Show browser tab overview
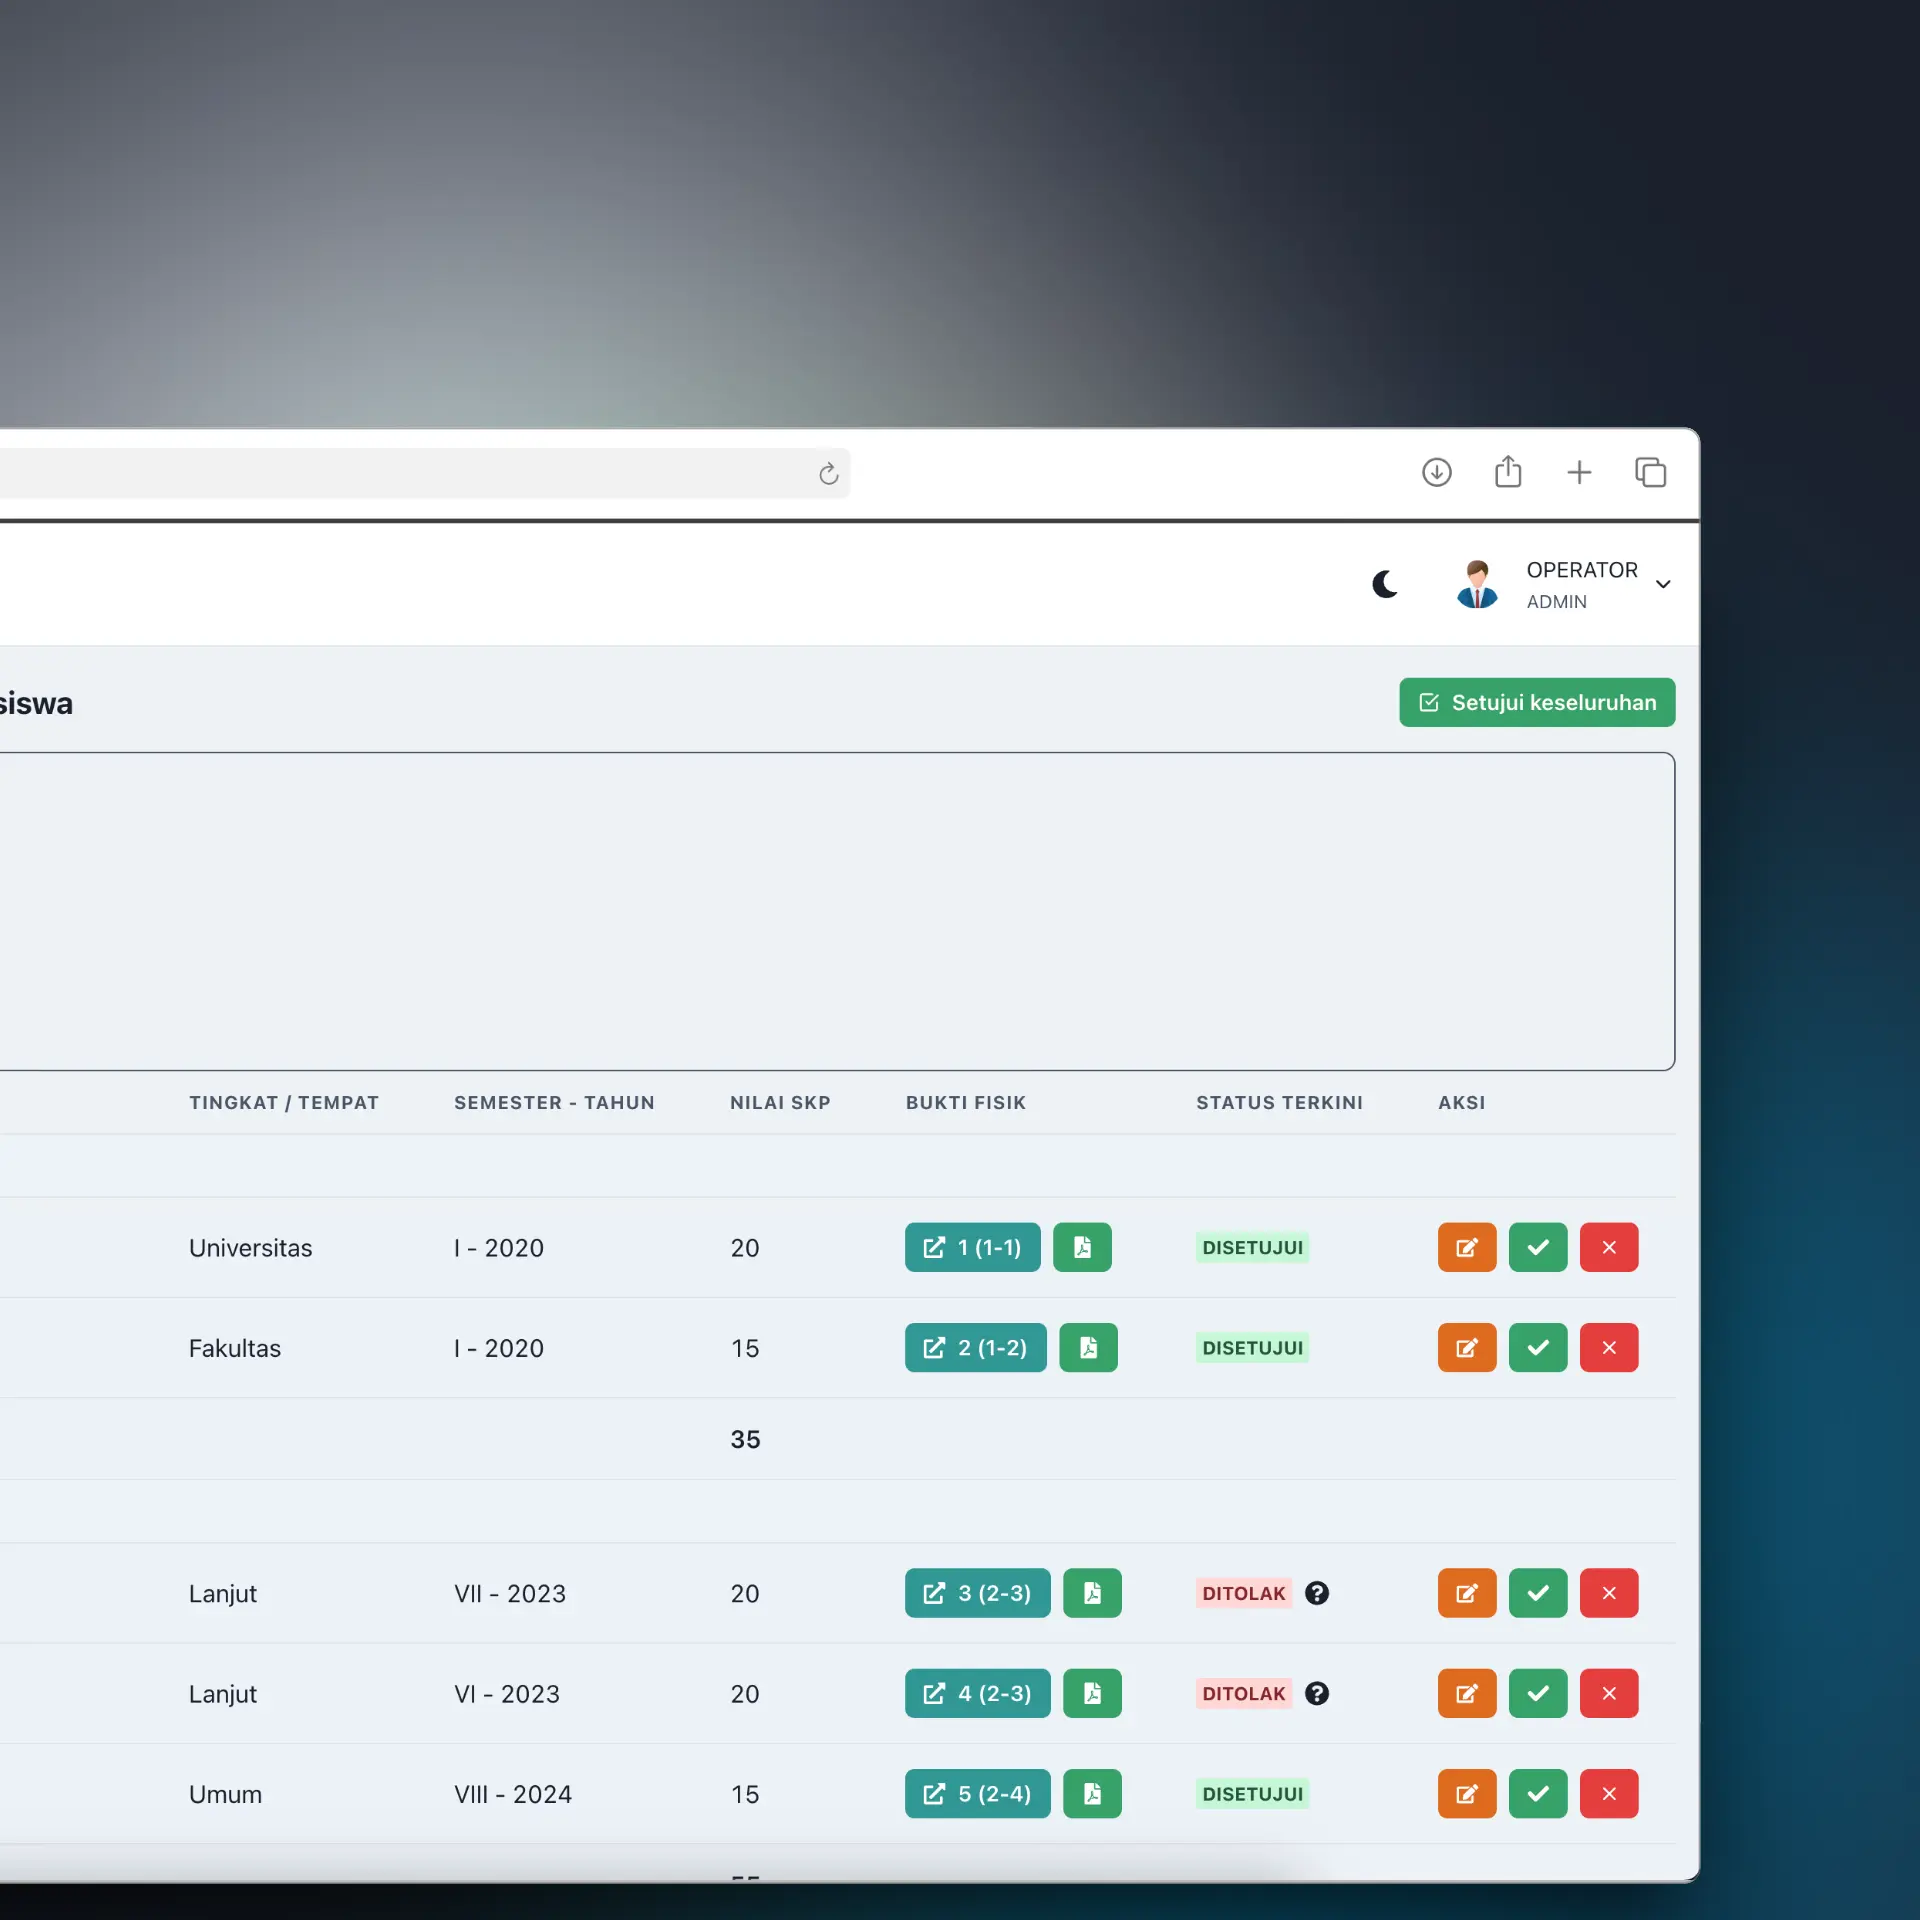Viewport: 1920px width, 1920px height. [x=1649, y=472]
